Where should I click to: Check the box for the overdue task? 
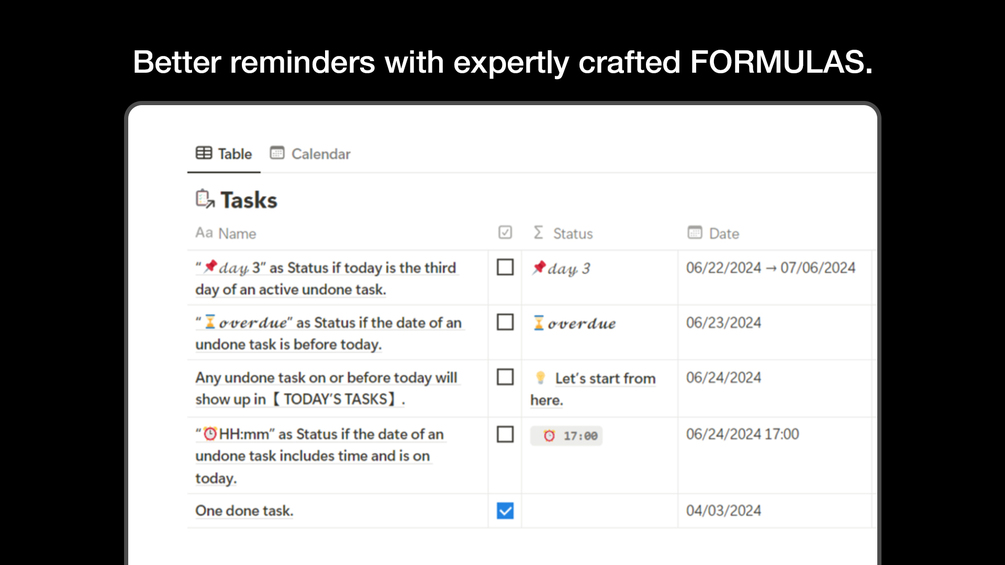click(505, 323)
